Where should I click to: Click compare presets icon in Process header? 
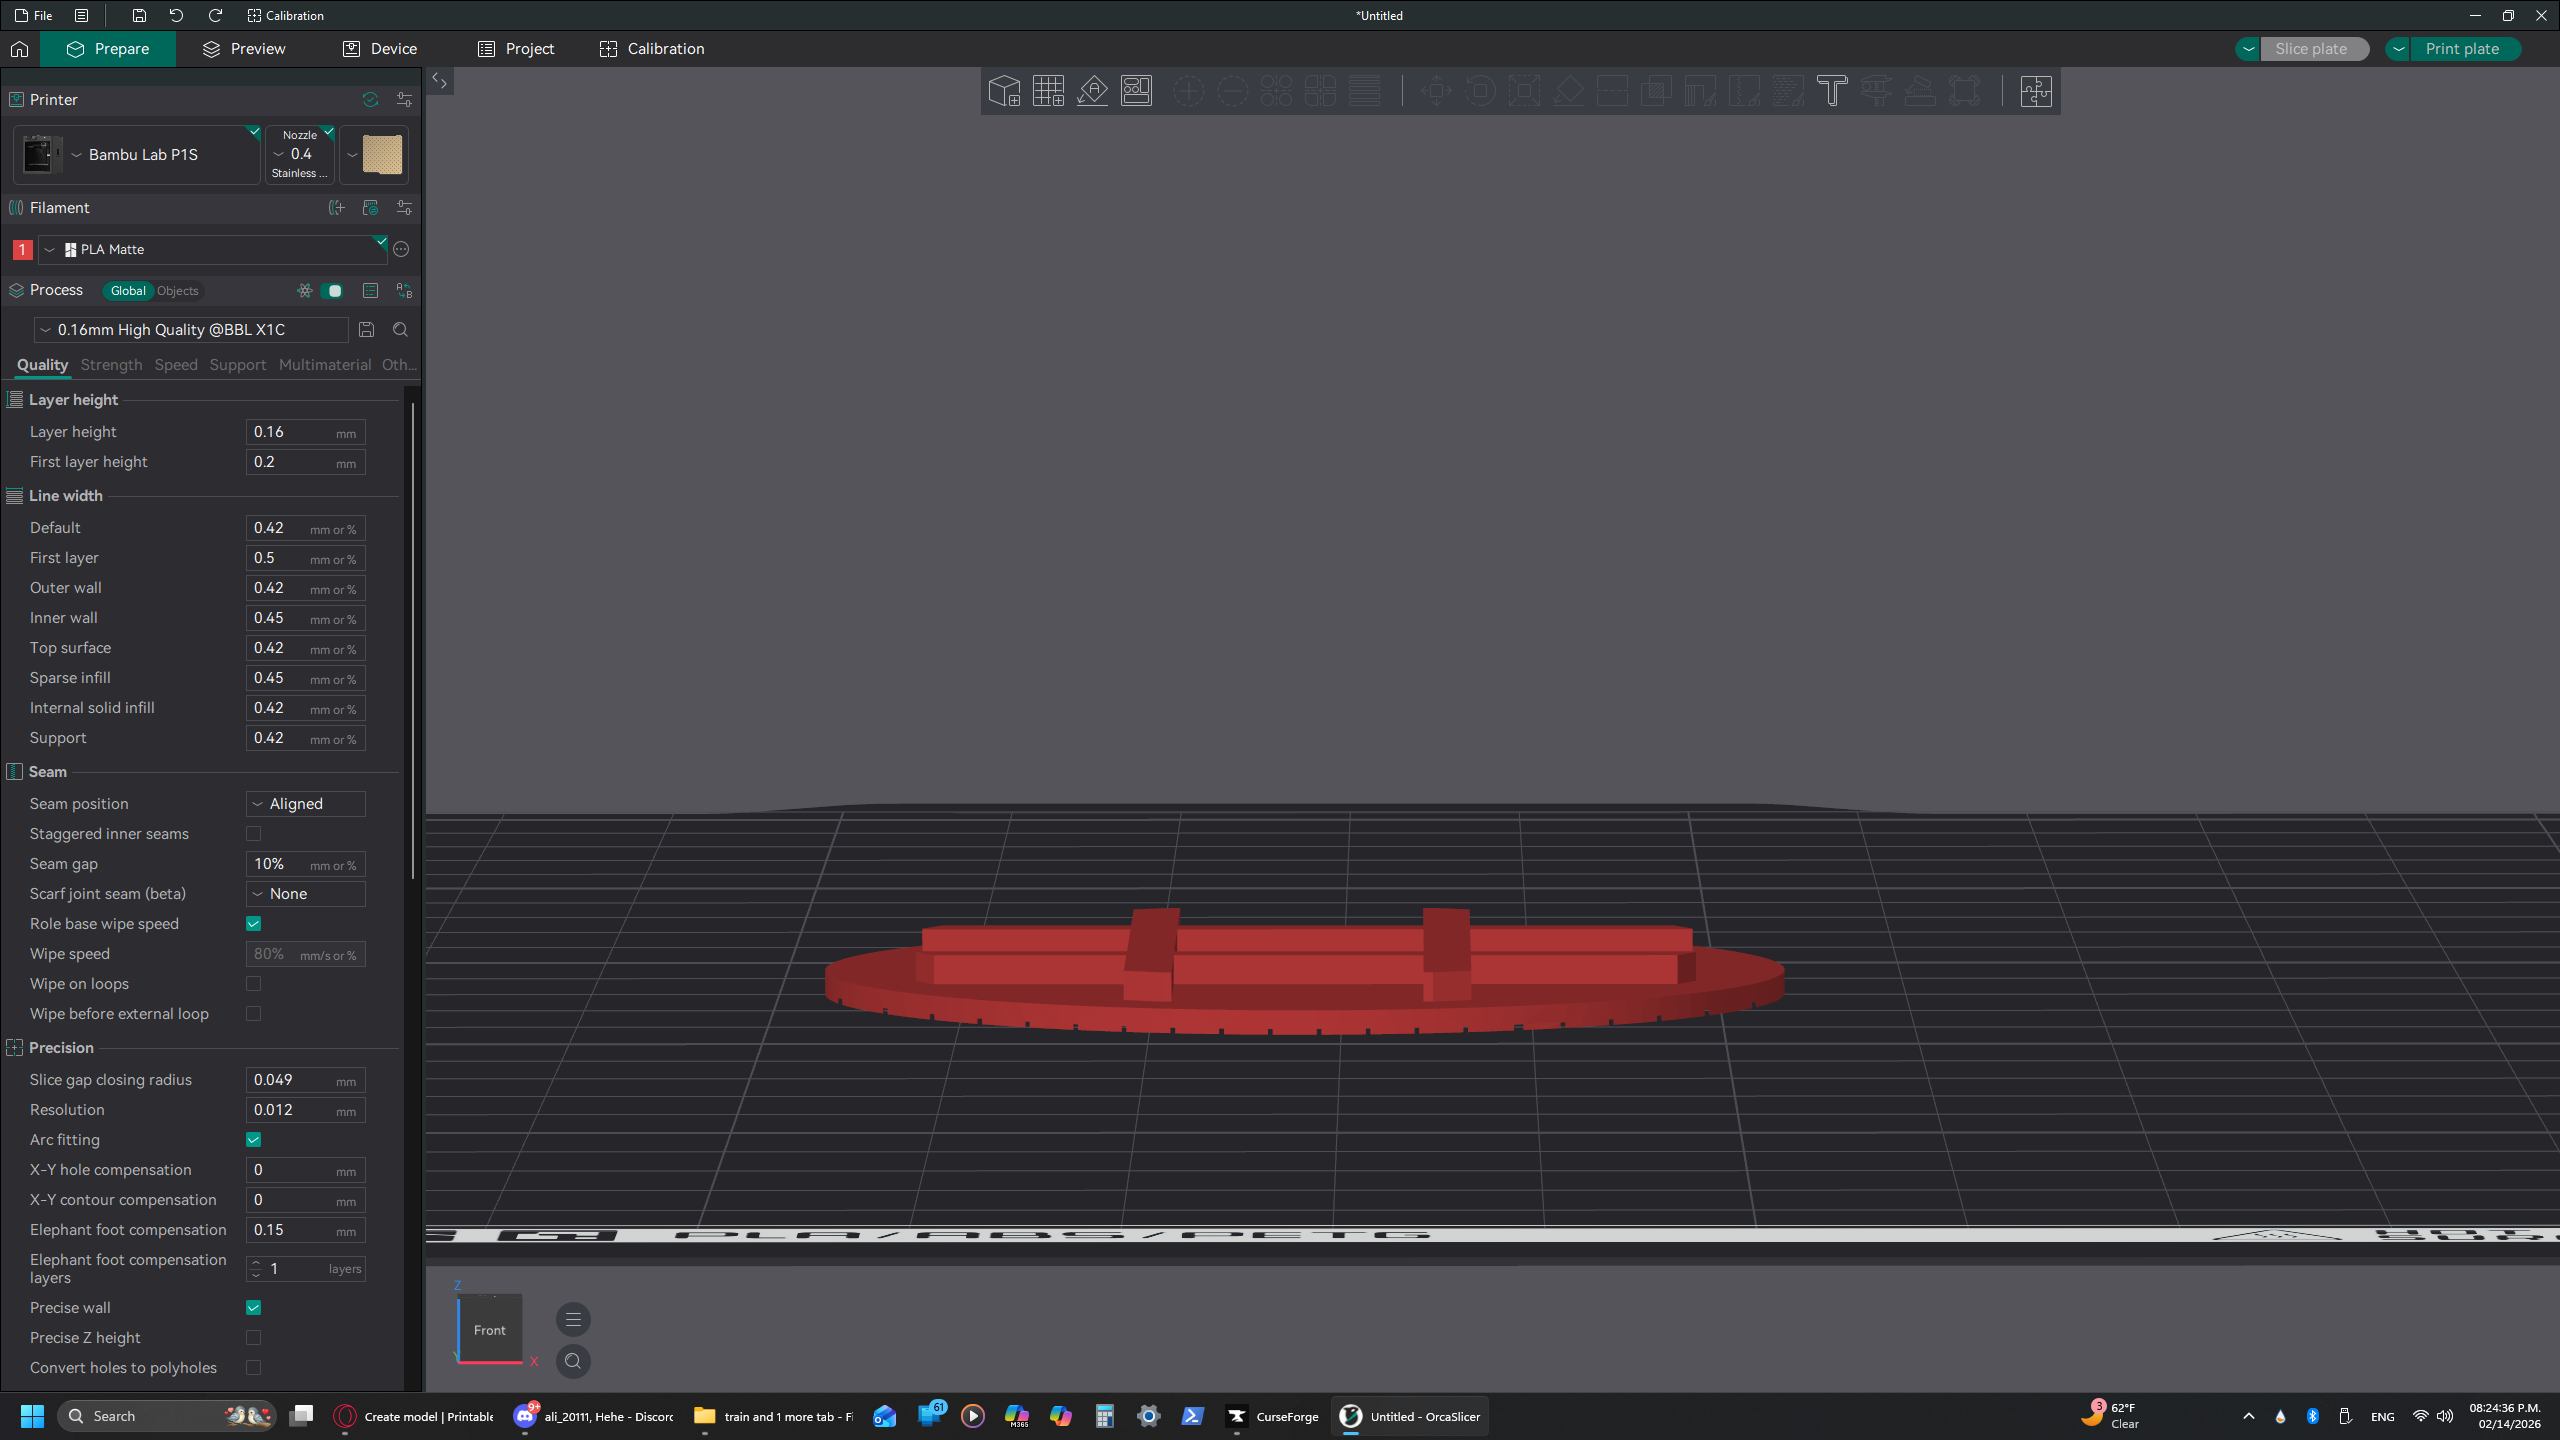[x=404, y=291]
